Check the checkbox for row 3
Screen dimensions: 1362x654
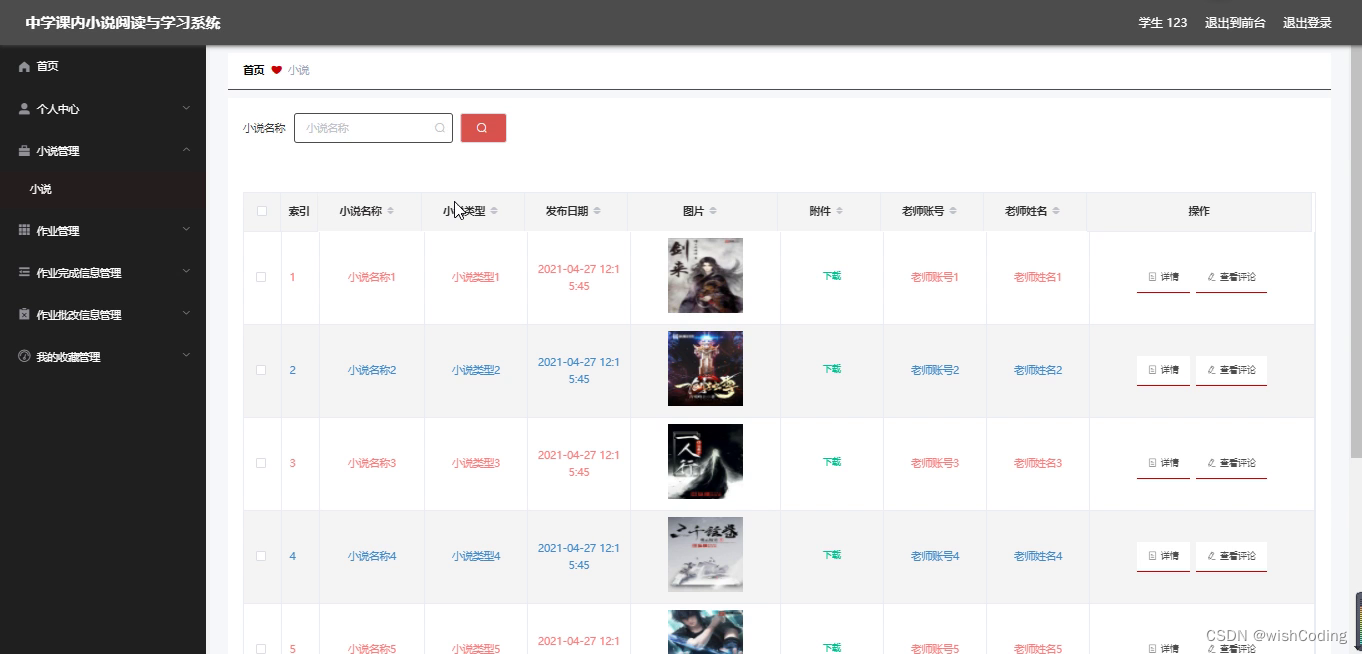tap(261, 463)
